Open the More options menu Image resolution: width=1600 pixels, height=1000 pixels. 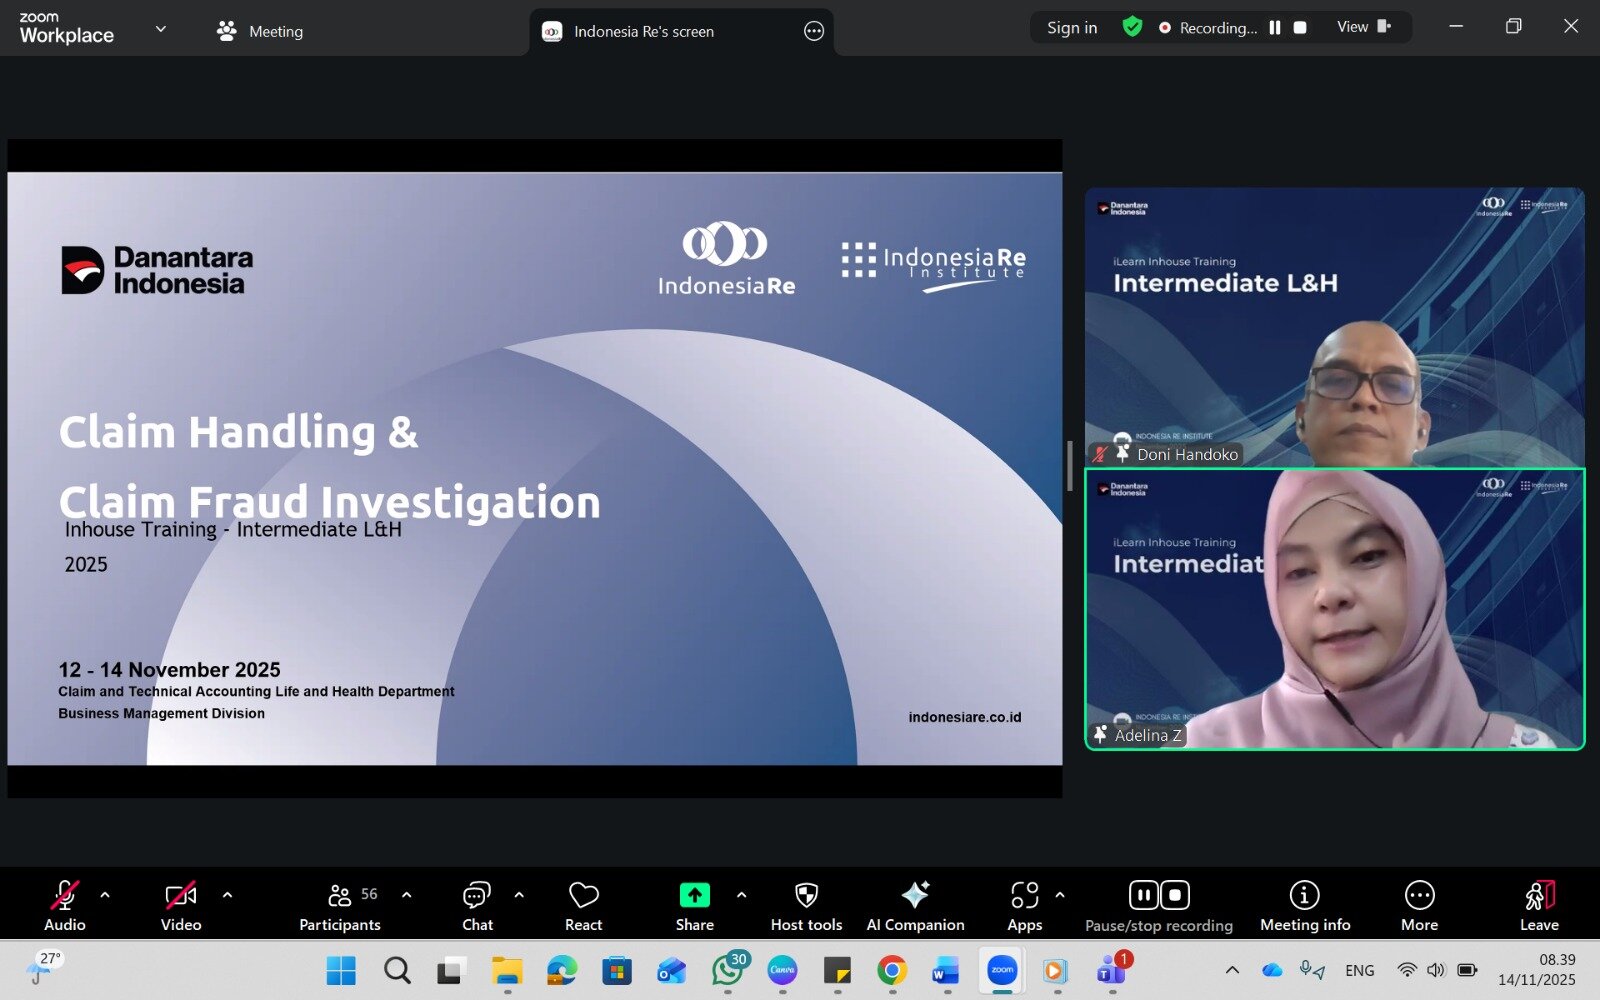1419,905
